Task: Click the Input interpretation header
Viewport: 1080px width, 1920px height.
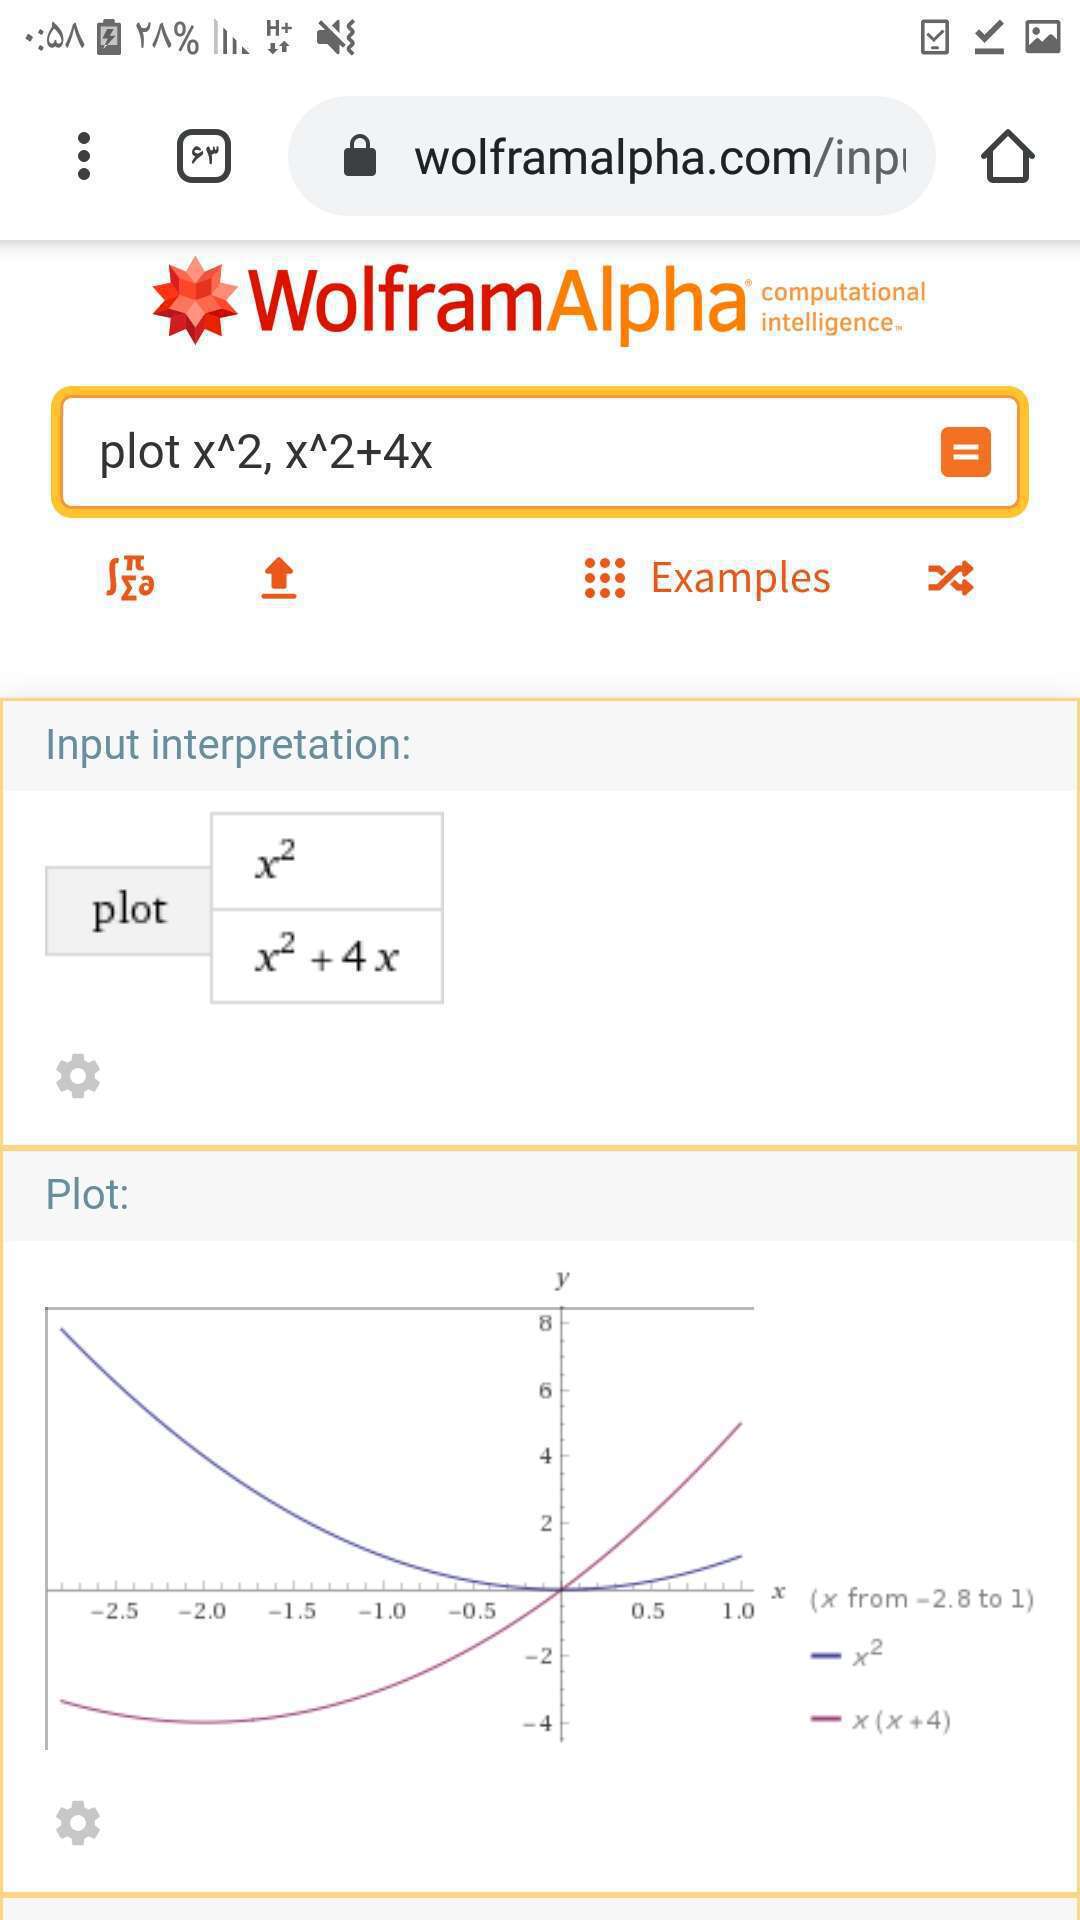Action: coord(540,745)
